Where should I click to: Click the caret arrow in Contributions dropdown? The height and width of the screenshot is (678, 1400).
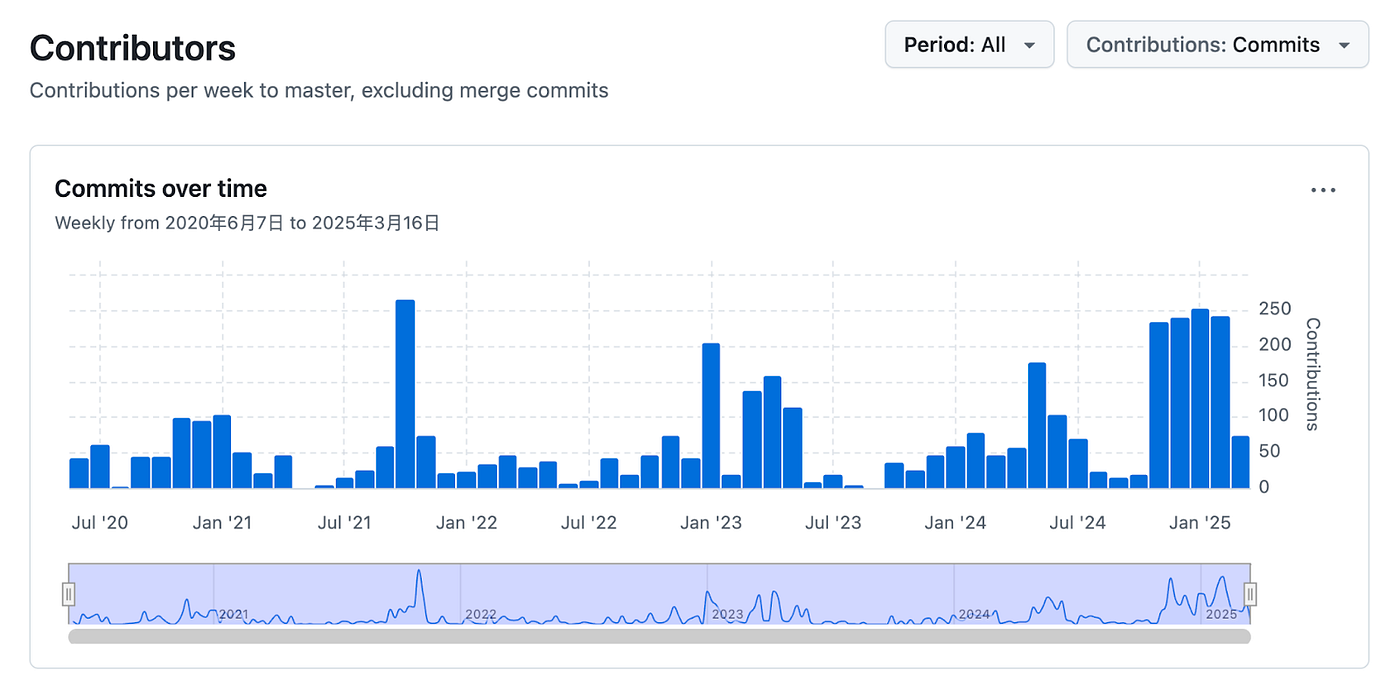1344,46
